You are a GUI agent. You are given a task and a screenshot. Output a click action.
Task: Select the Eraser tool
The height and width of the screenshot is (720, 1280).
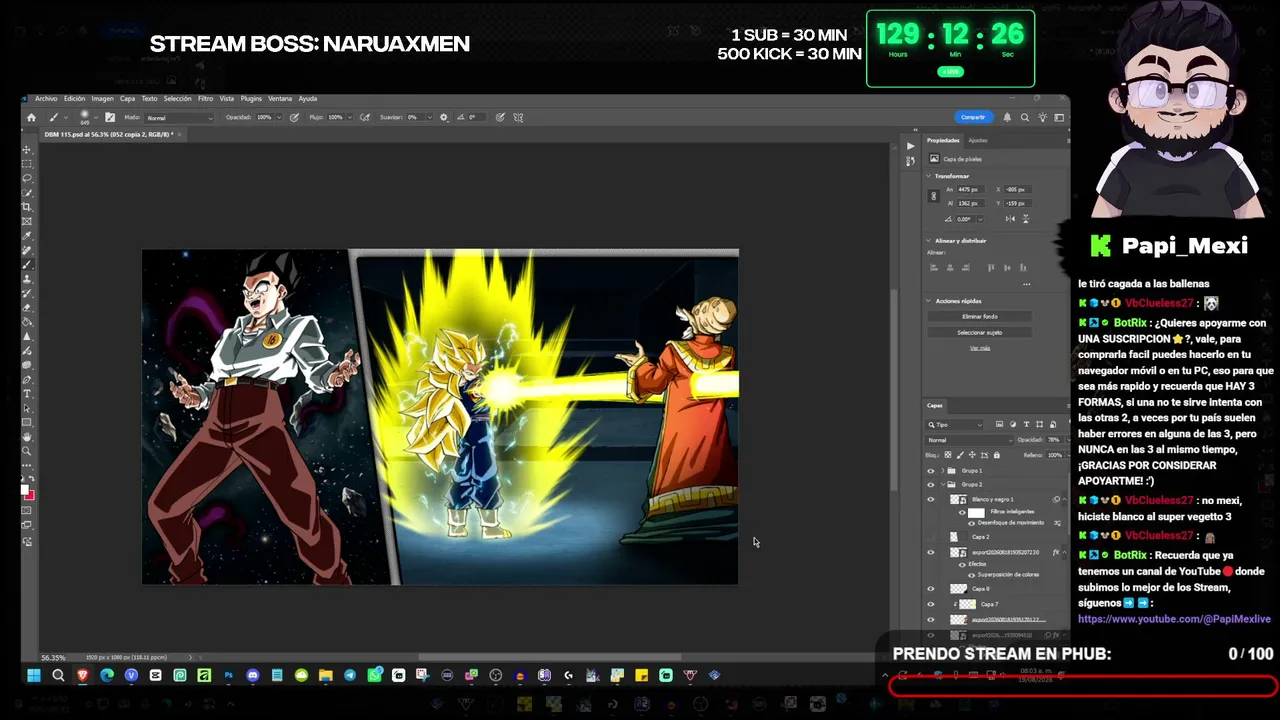coord(27,308)
